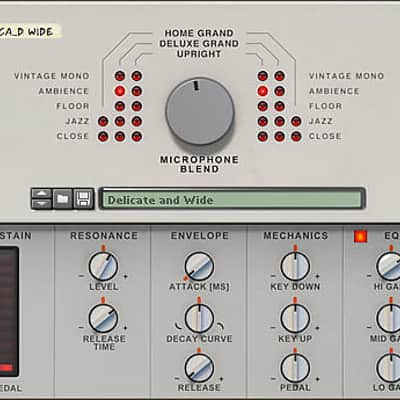Select right mic Upright Floor LED
This screenshot has height=400, width=400.
263,106
